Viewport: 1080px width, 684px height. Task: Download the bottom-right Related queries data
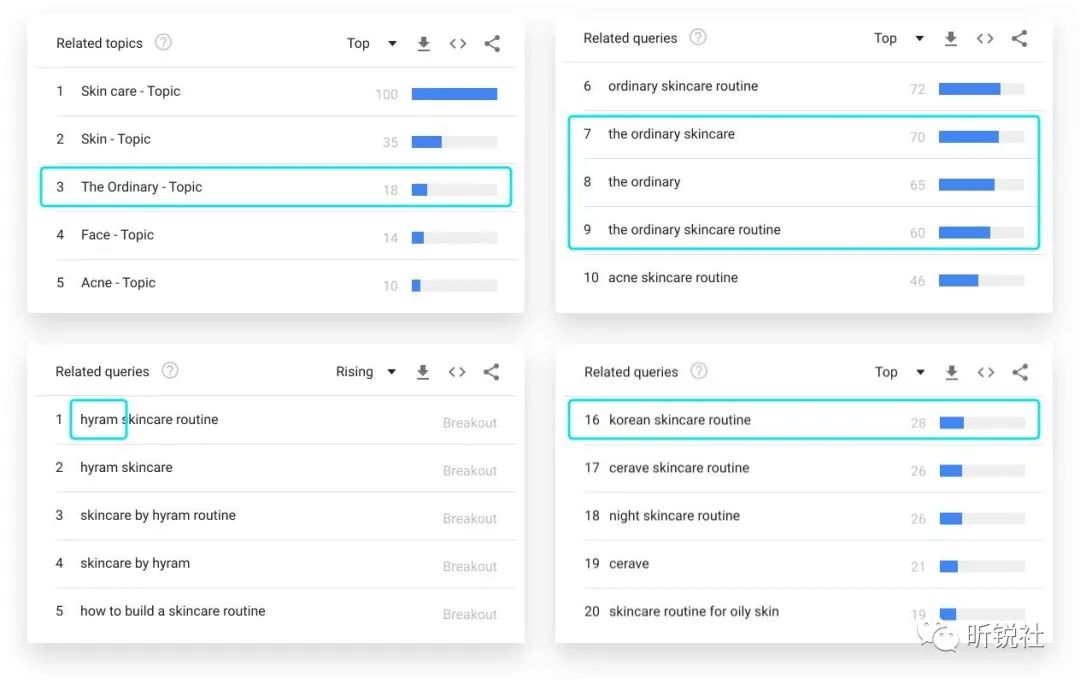[x=951, y=373]
